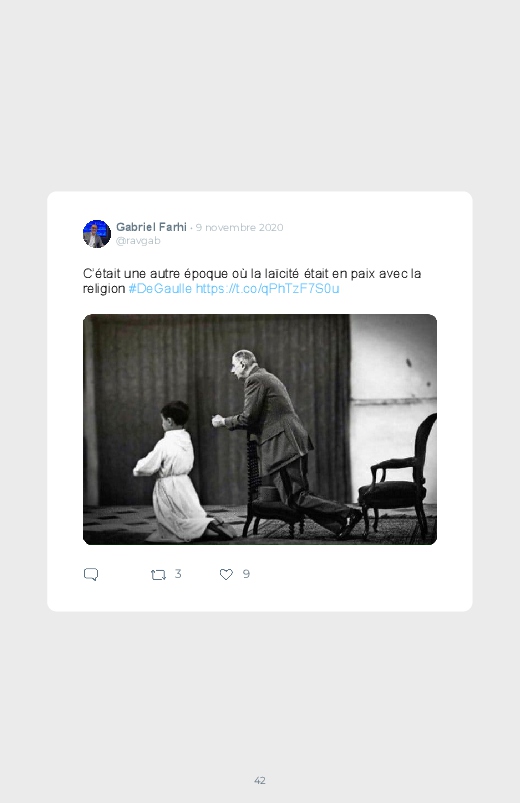
Task: Open the @ravgab handle
Action: point(138,241)
